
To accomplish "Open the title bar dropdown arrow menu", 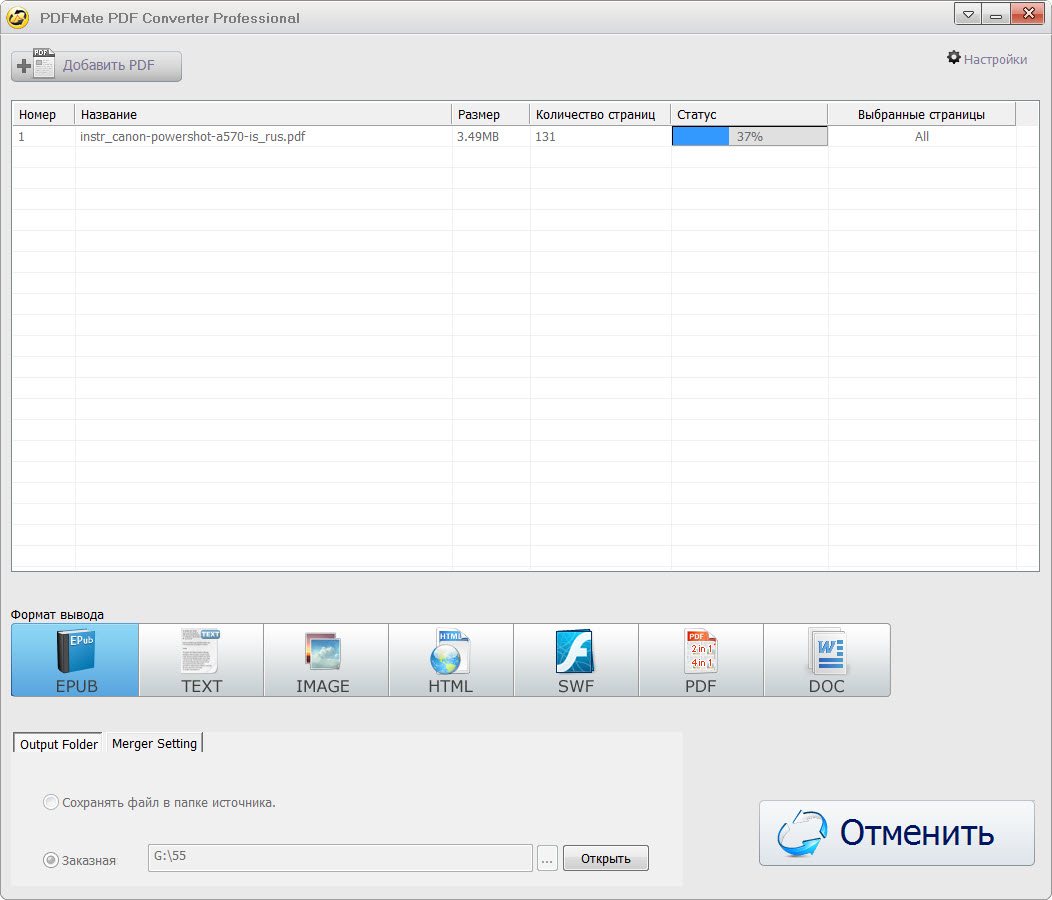I will click(x=967, y=14).
